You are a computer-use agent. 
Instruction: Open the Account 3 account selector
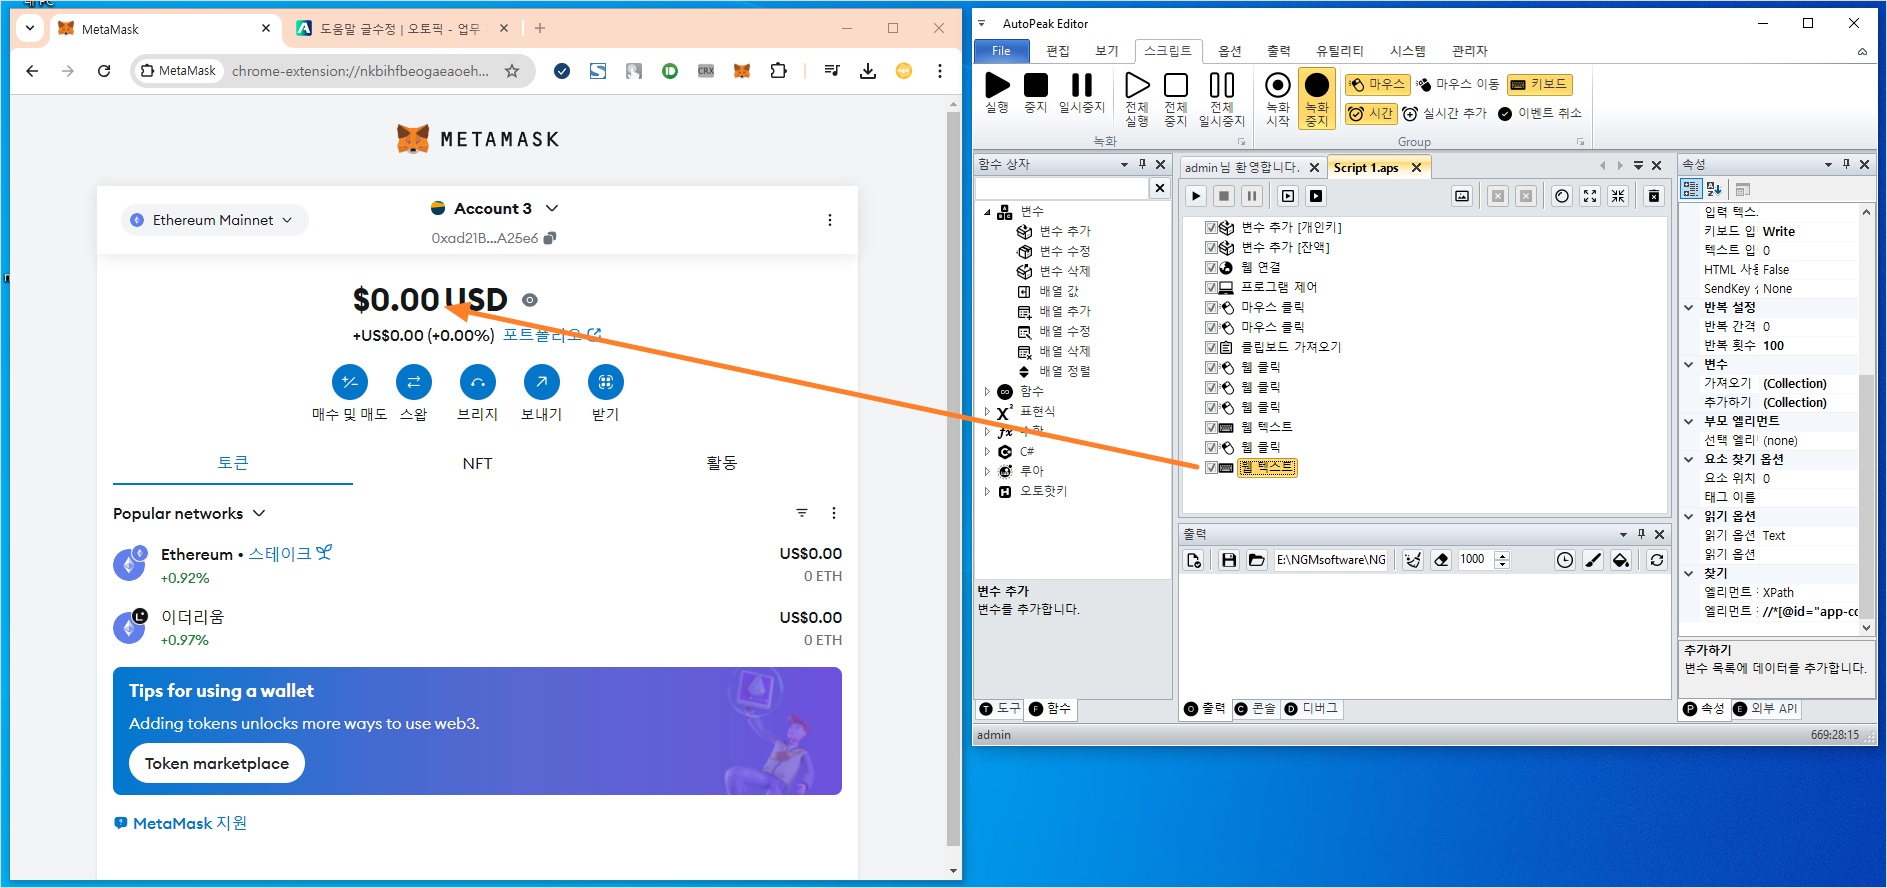494,208
